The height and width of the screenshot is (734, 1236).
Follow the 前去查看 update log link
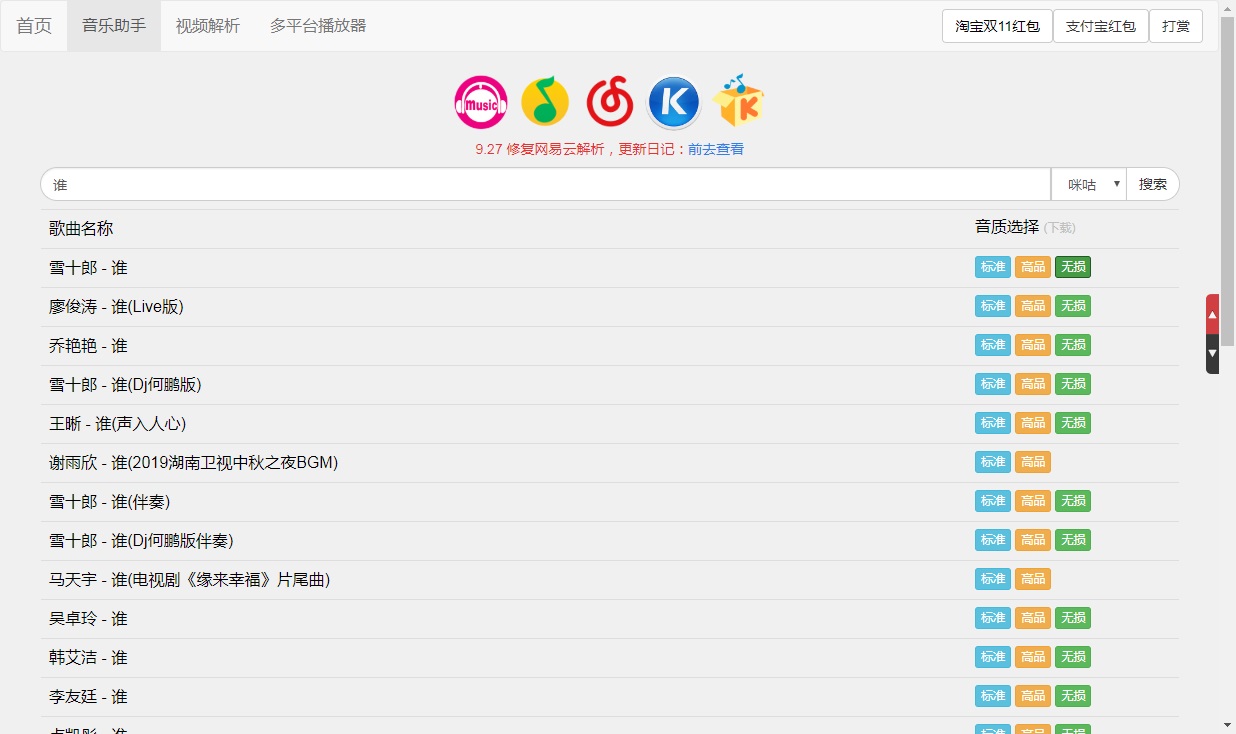tap(716, 149)
